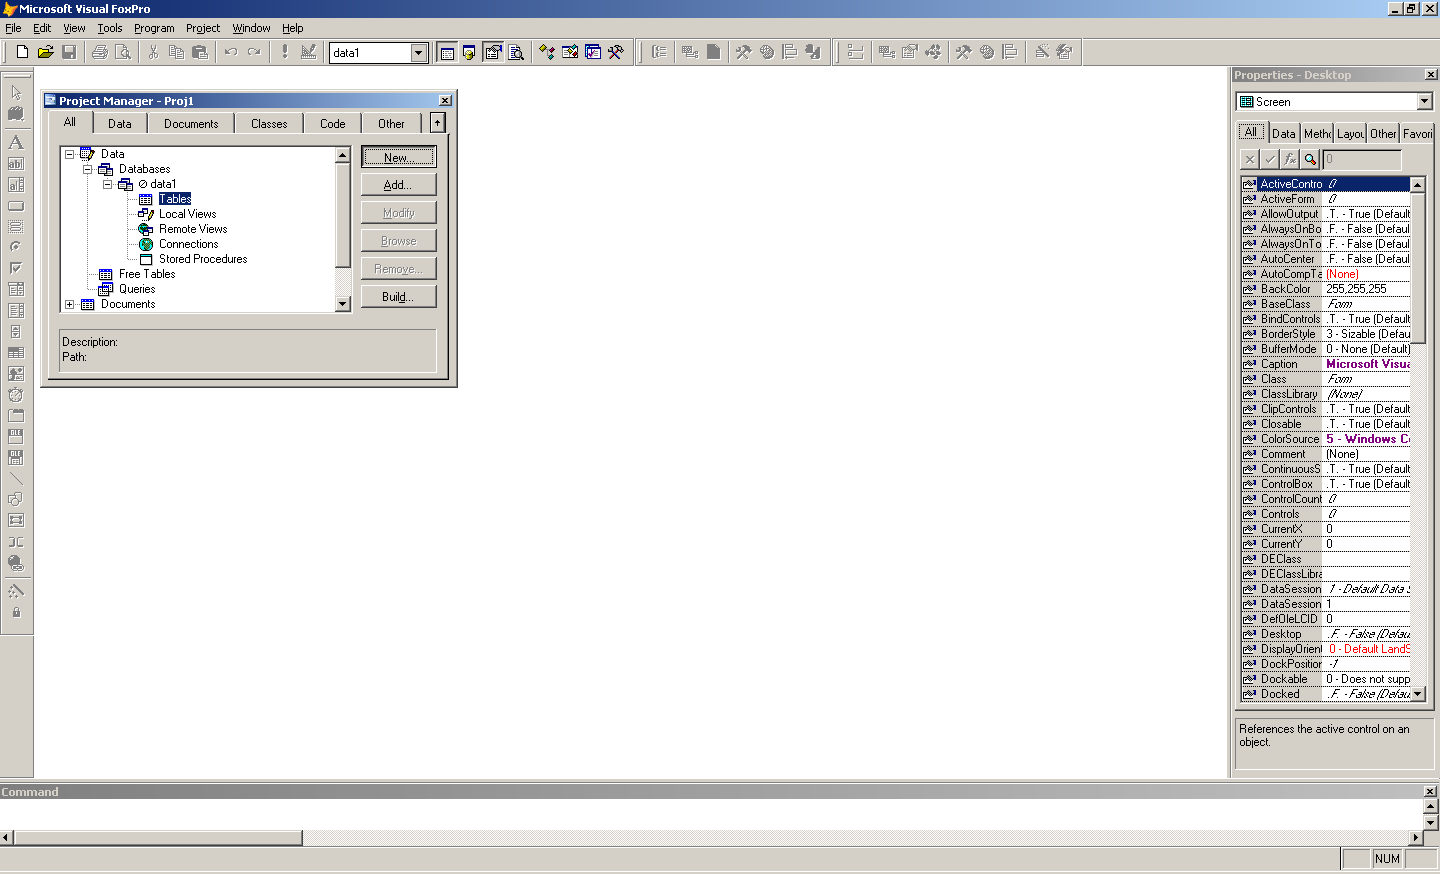Click the Paste clipboard icon
1440x874 pixels.
tap(200, 52)
